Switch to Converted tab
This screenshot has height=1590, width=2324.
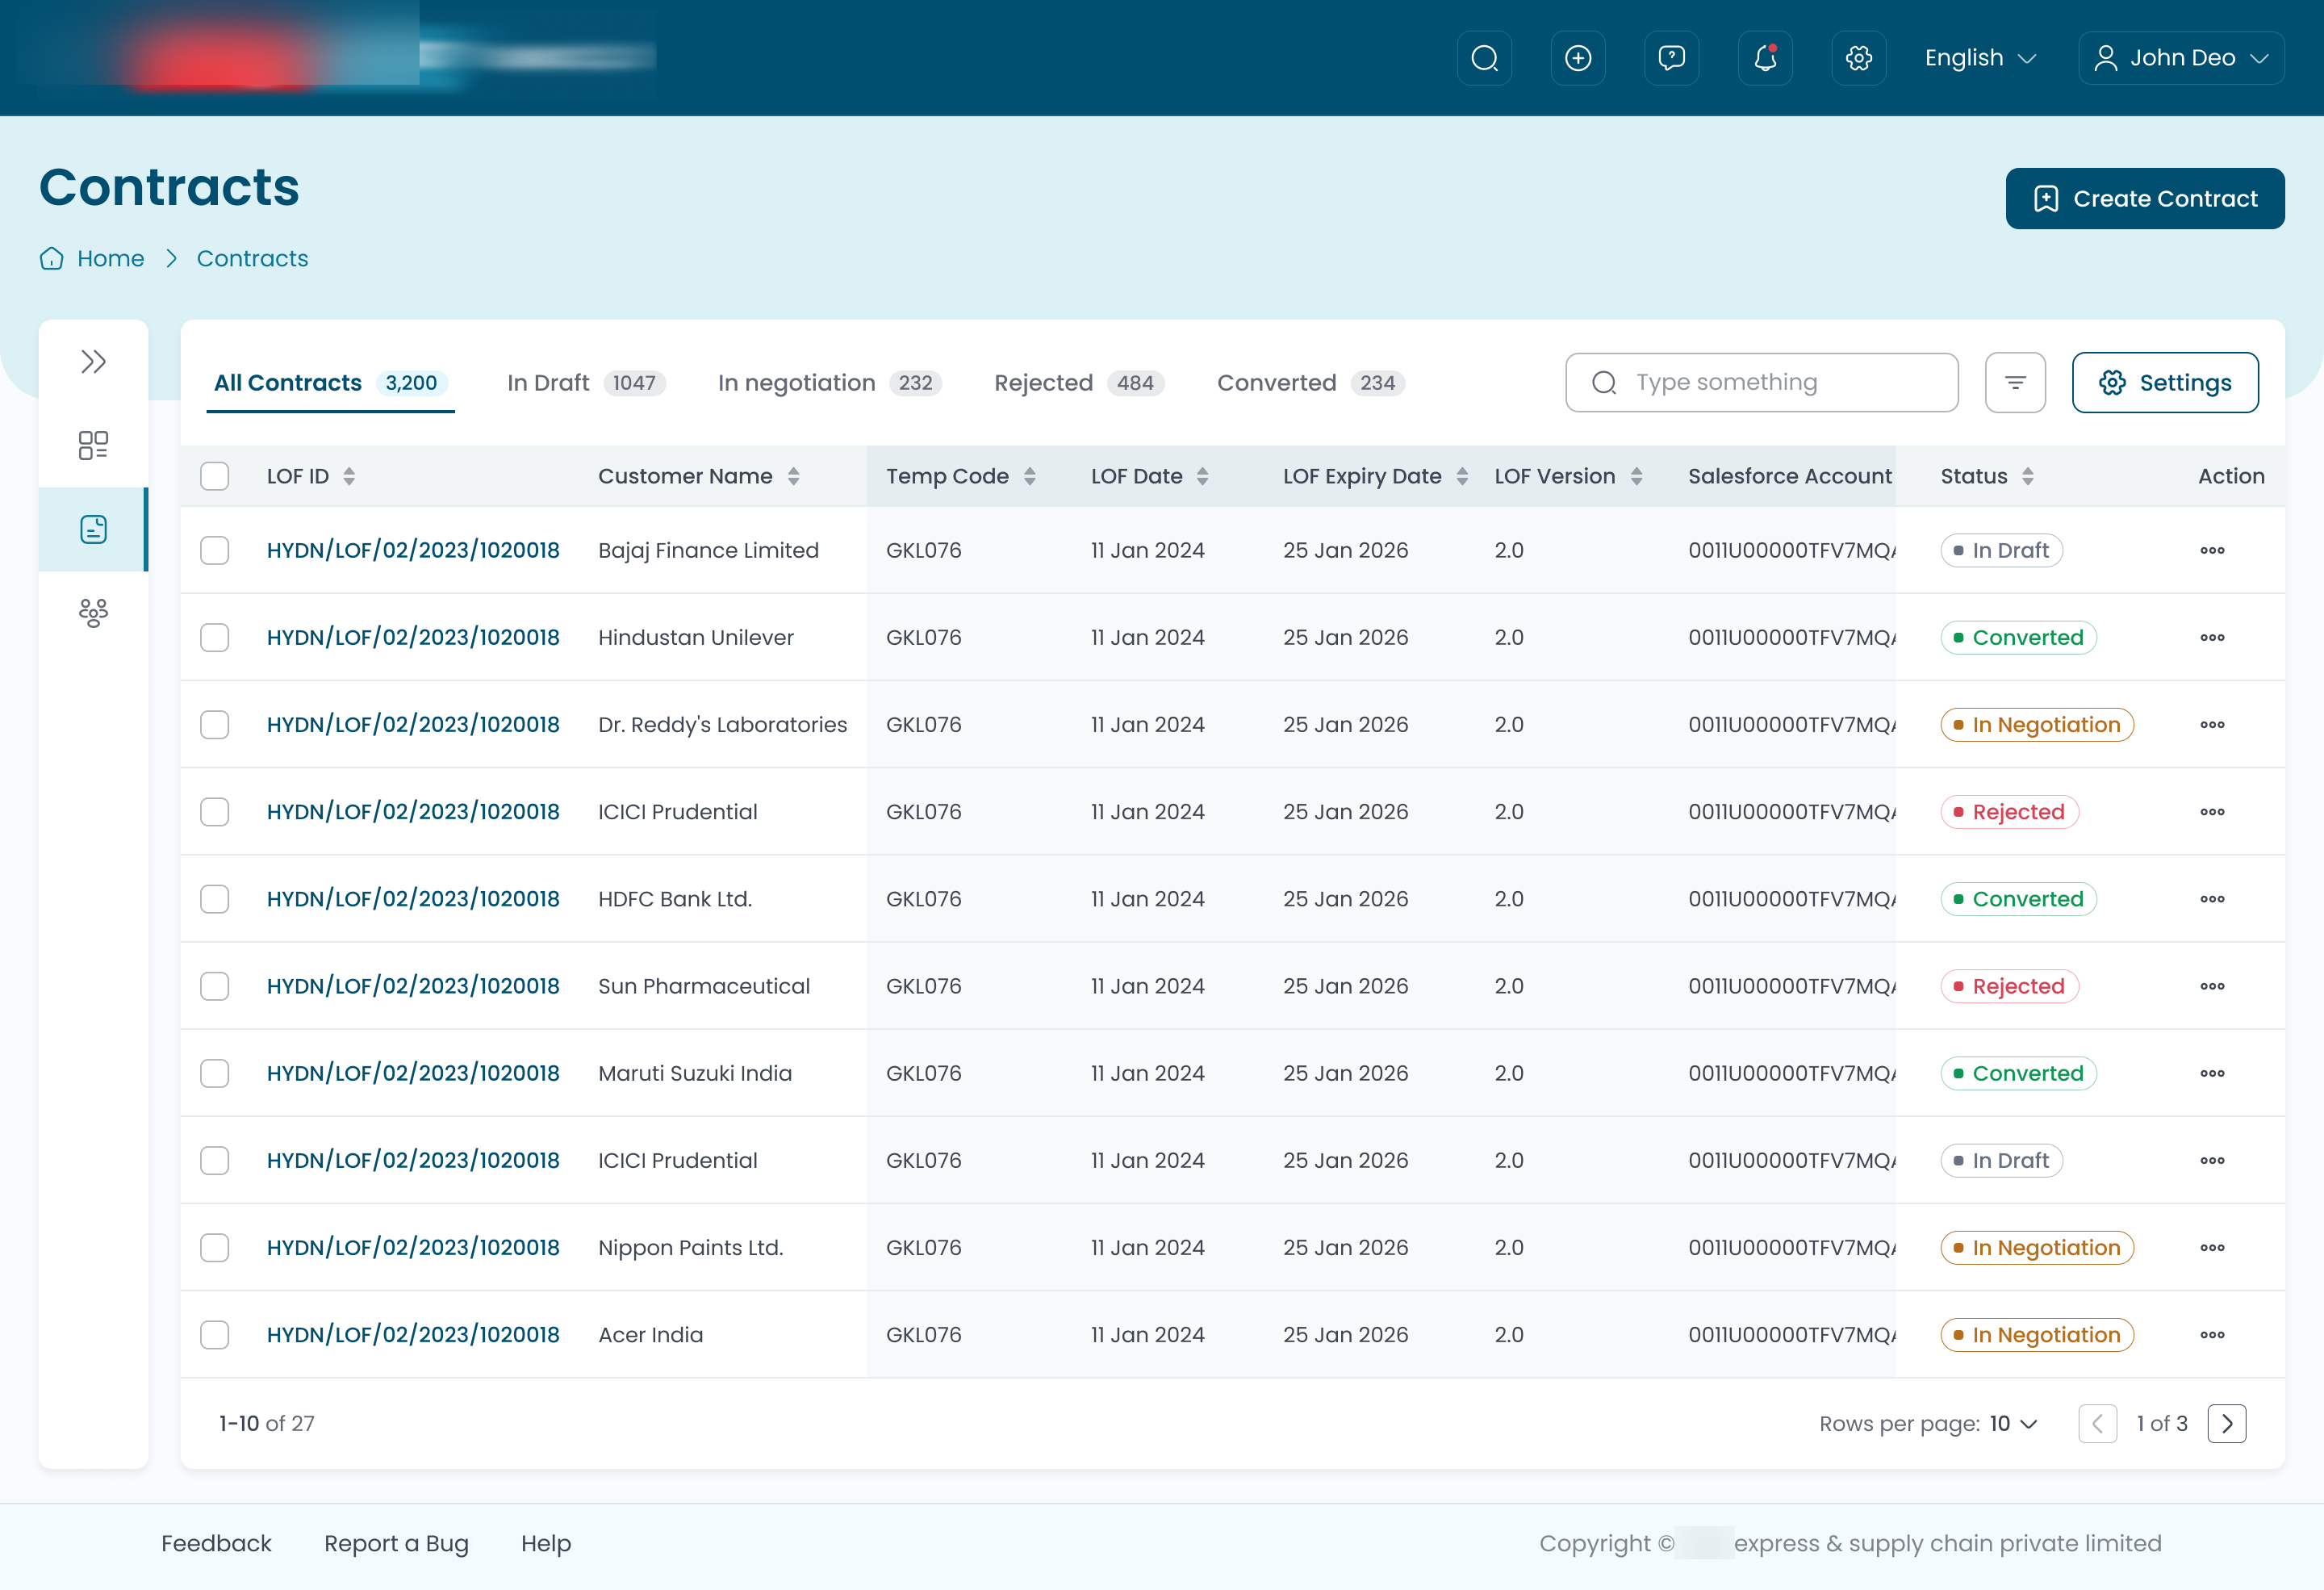pyautogui.click(x=1311, y=383)
